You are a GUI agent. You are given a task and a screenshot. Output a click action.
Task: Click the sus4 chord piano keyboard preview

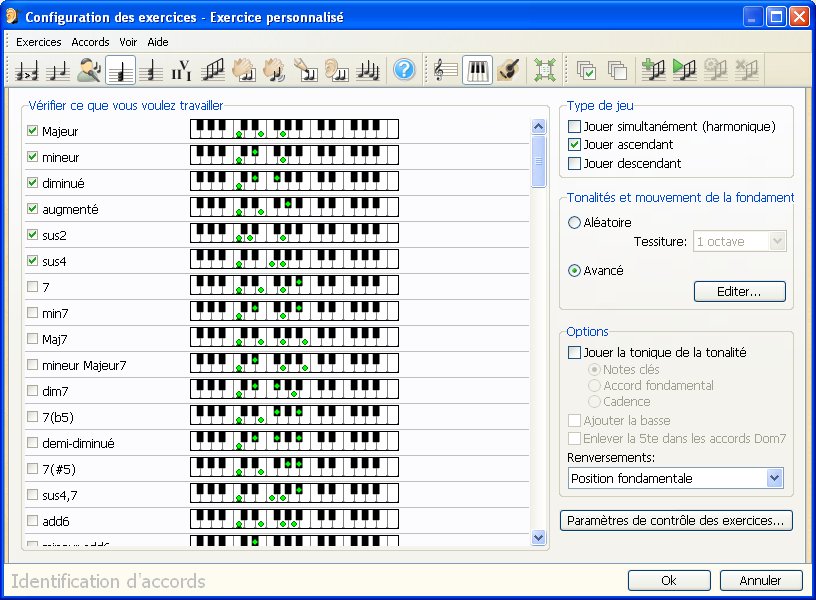click(294, 259)
